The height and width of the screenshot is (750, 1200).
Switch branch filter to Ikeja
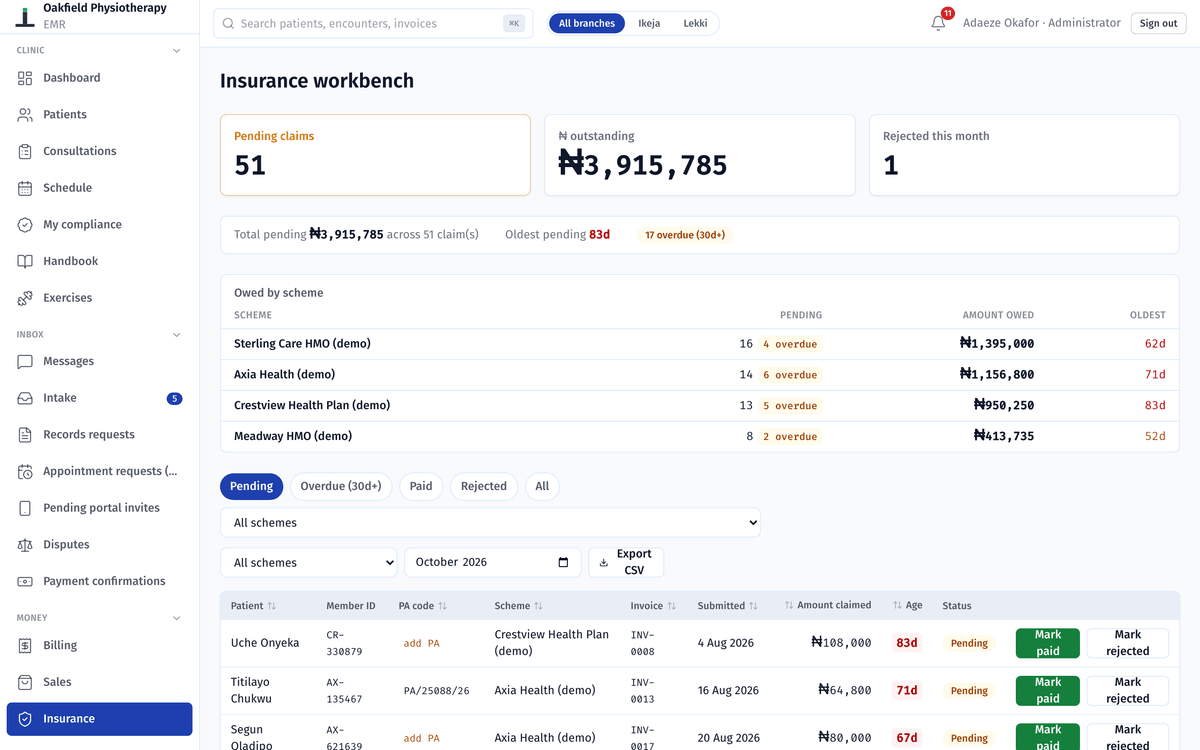coord(649,23)
